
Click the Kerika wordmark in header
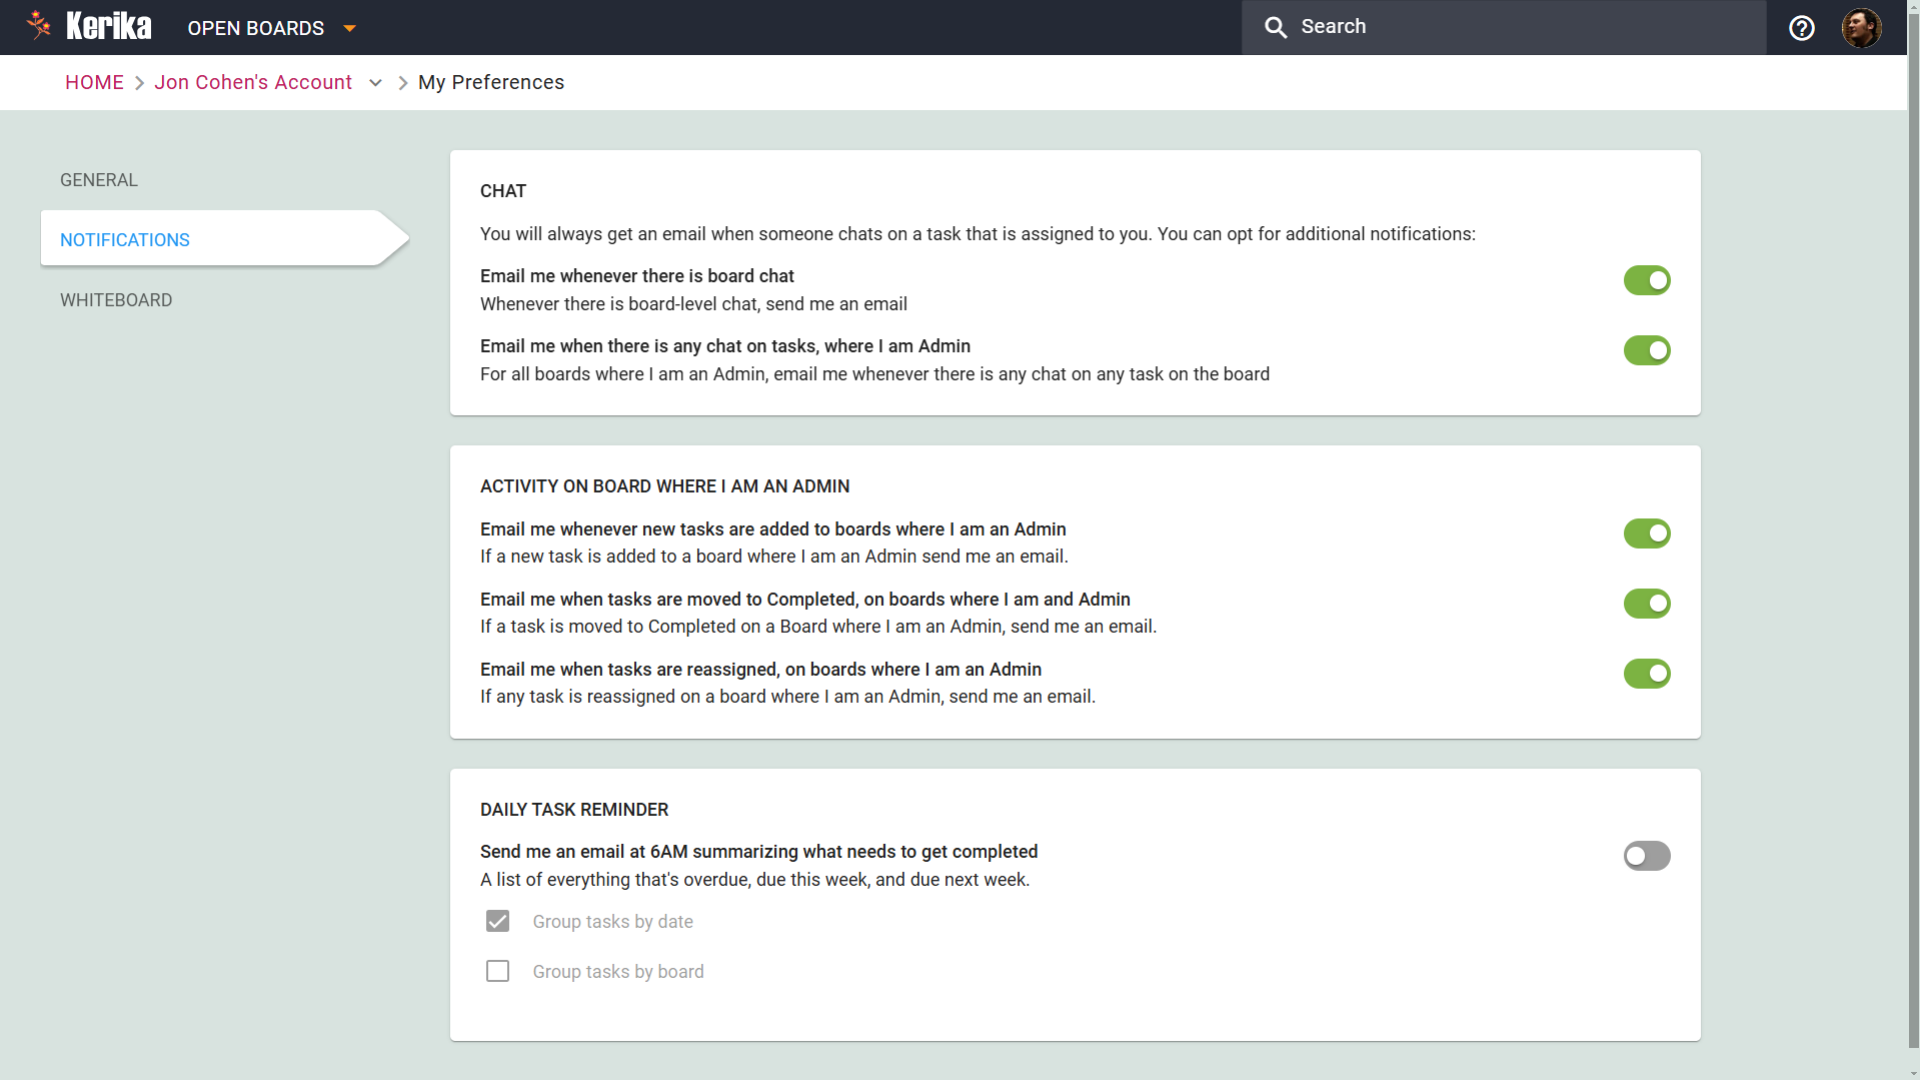109,26
